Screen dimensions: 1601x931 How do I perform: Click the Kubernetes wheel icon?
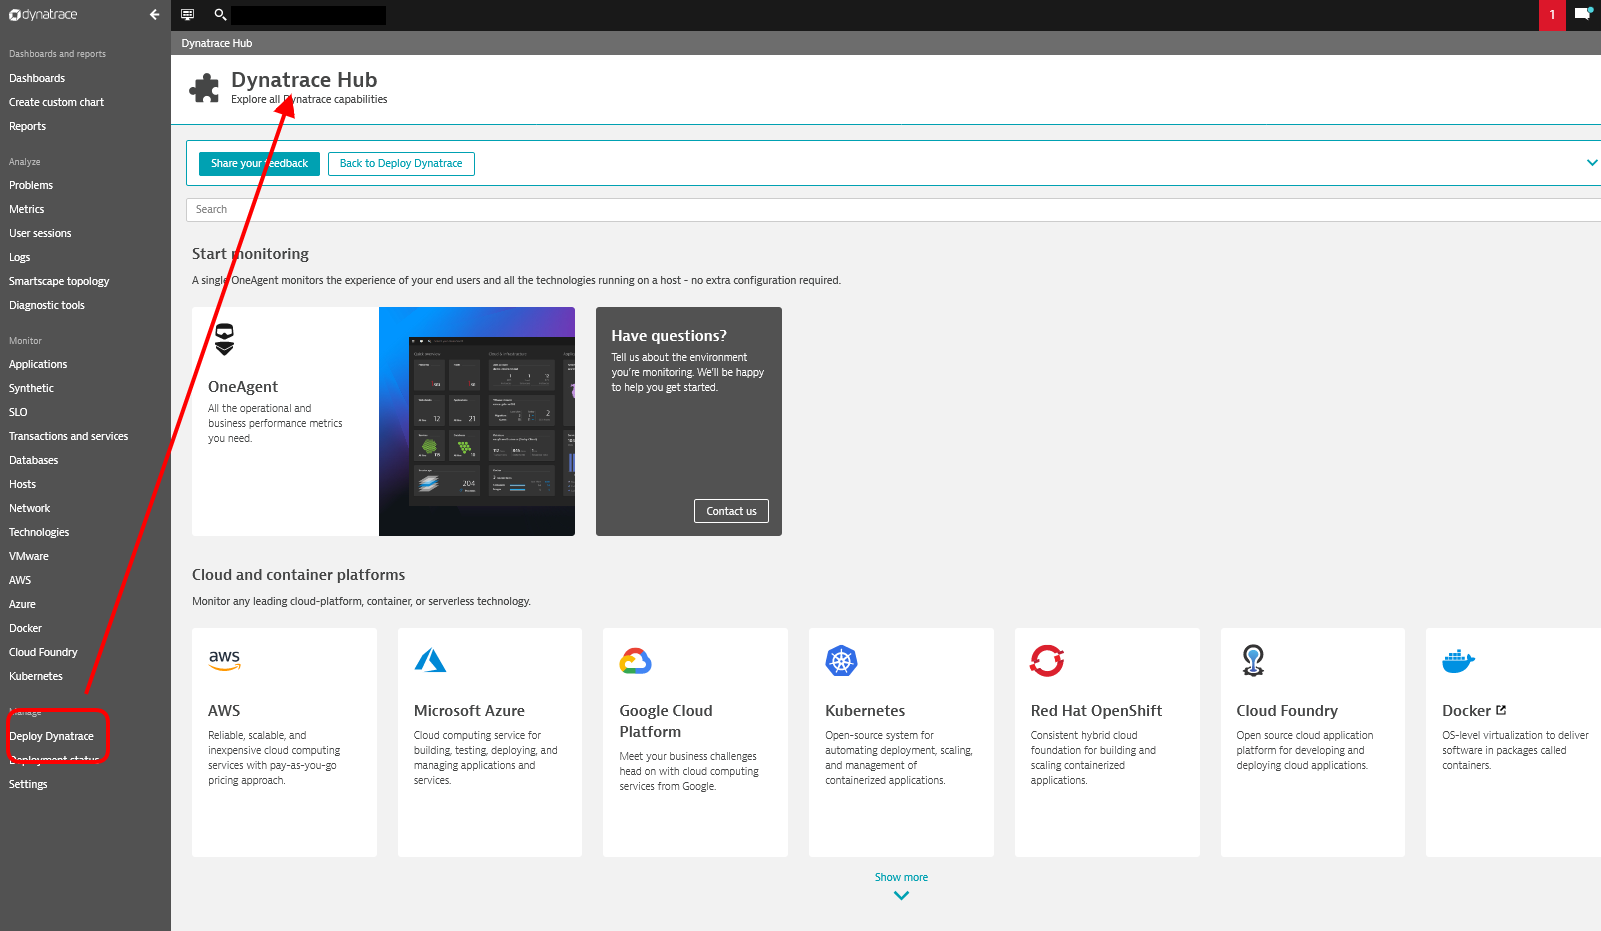[841, 660]
